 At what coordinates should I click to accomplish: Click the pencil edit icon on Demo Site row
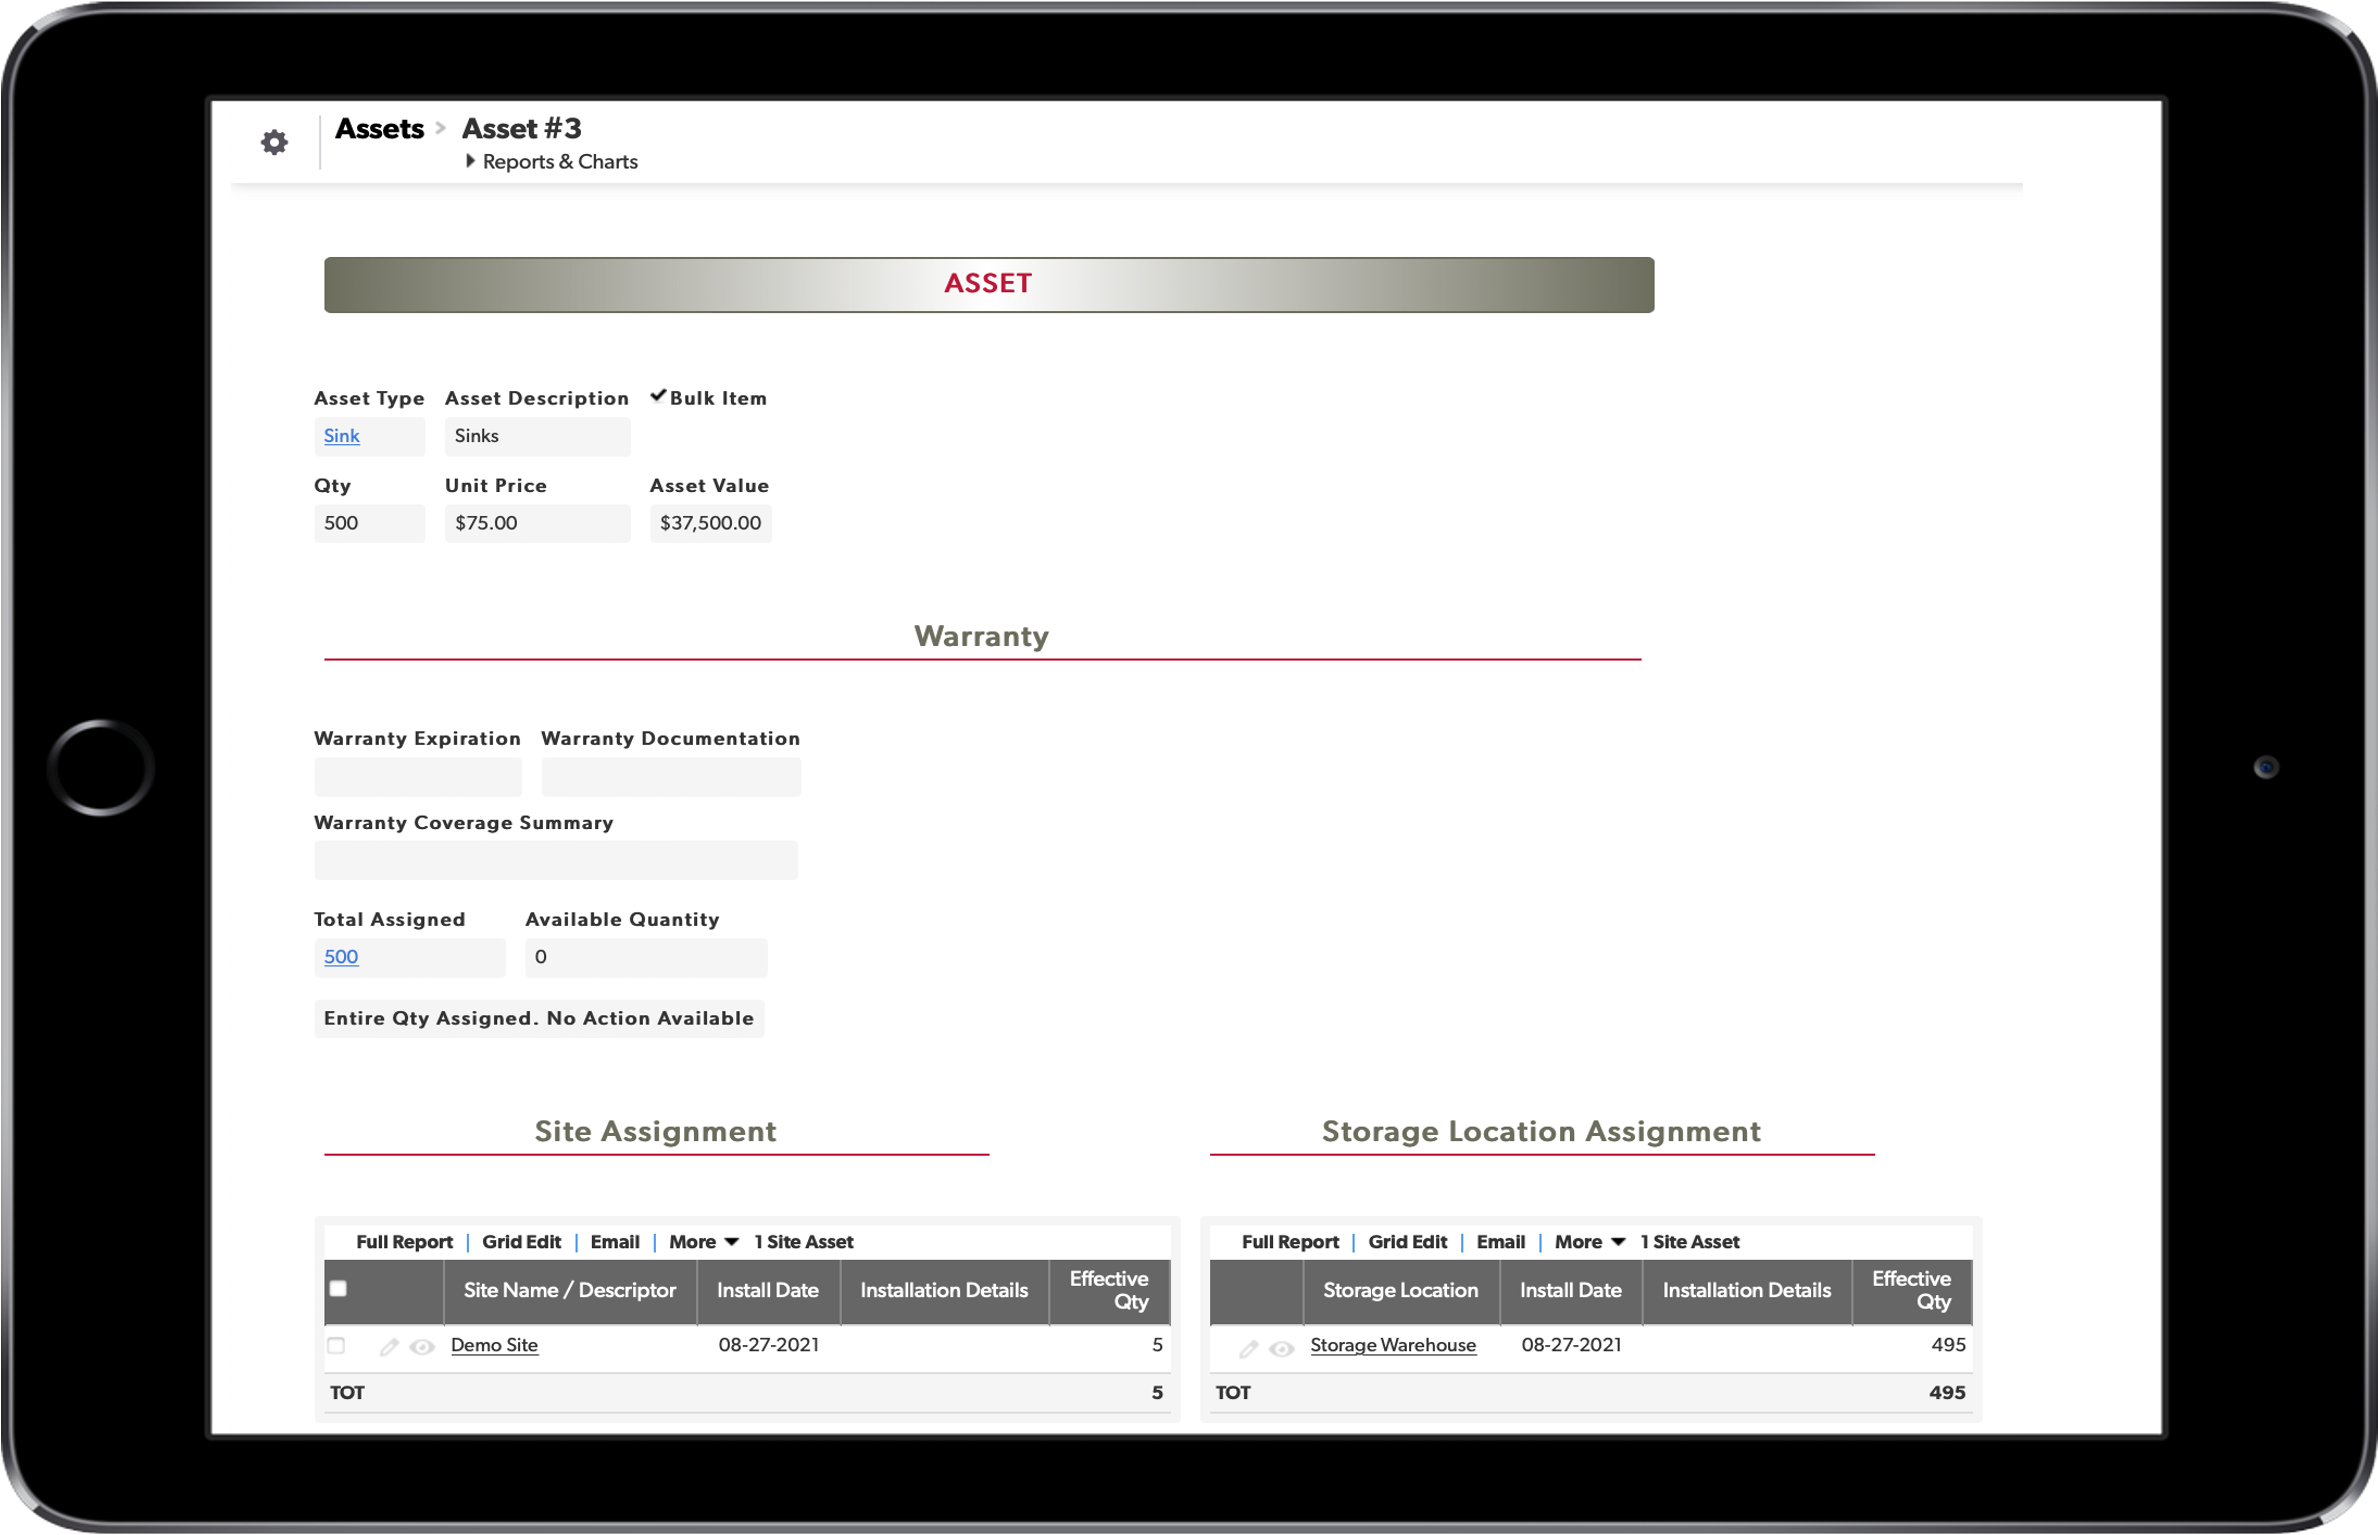click(388, 1346)
